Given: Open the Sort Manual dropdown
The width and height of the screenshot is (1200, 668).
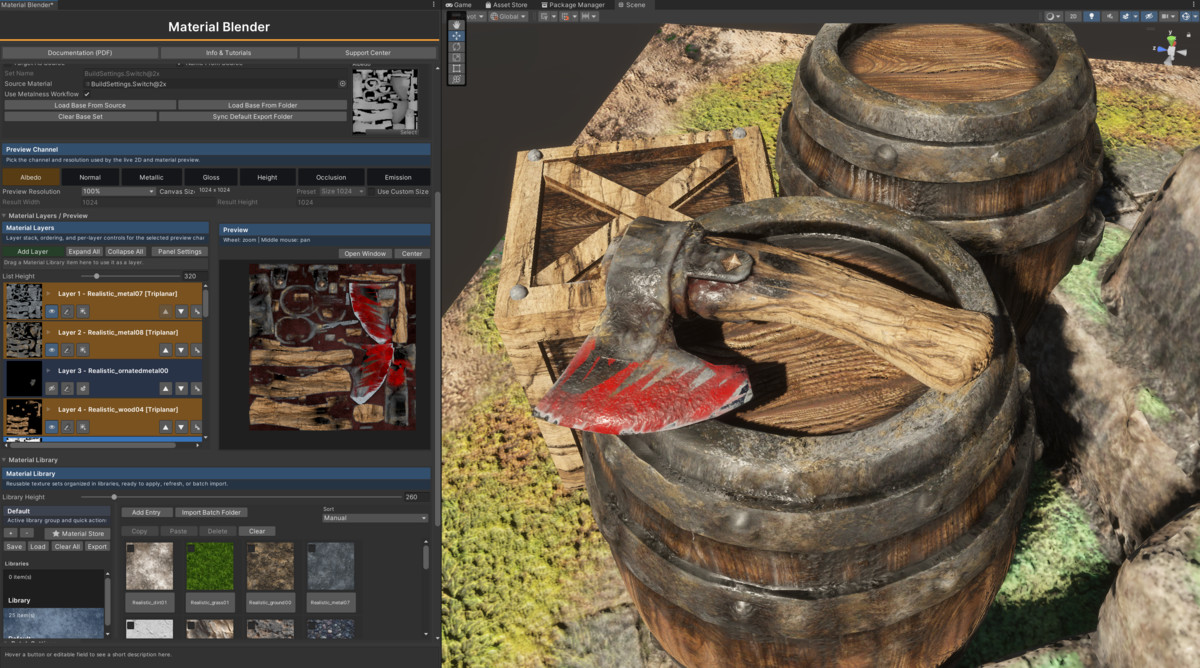Looking at the screenshot, I should tap(375, 518).
